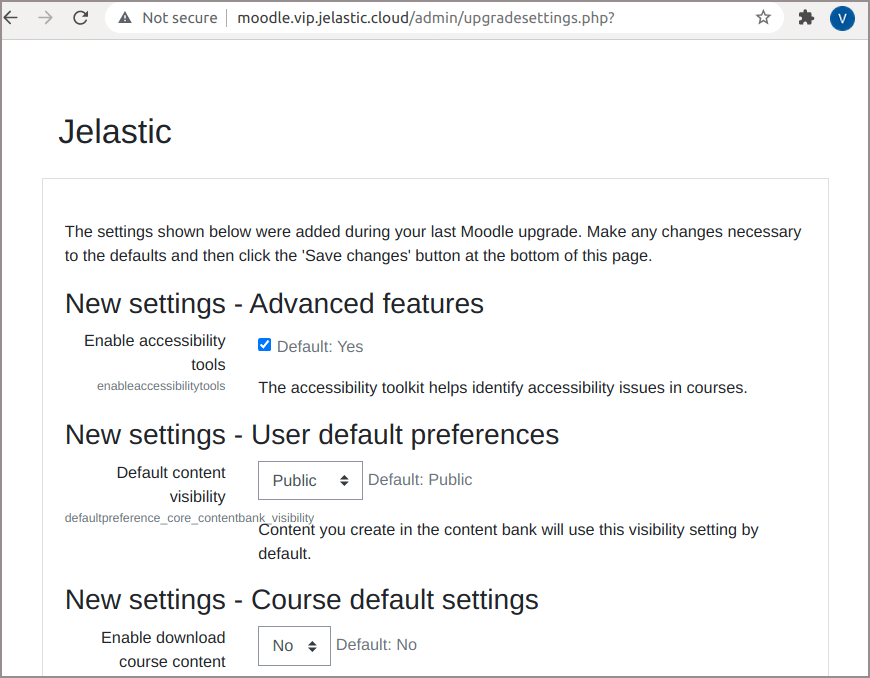Click the Default content visibility label
The width and height of the screenshot is (870, 678).
point(171,484)
